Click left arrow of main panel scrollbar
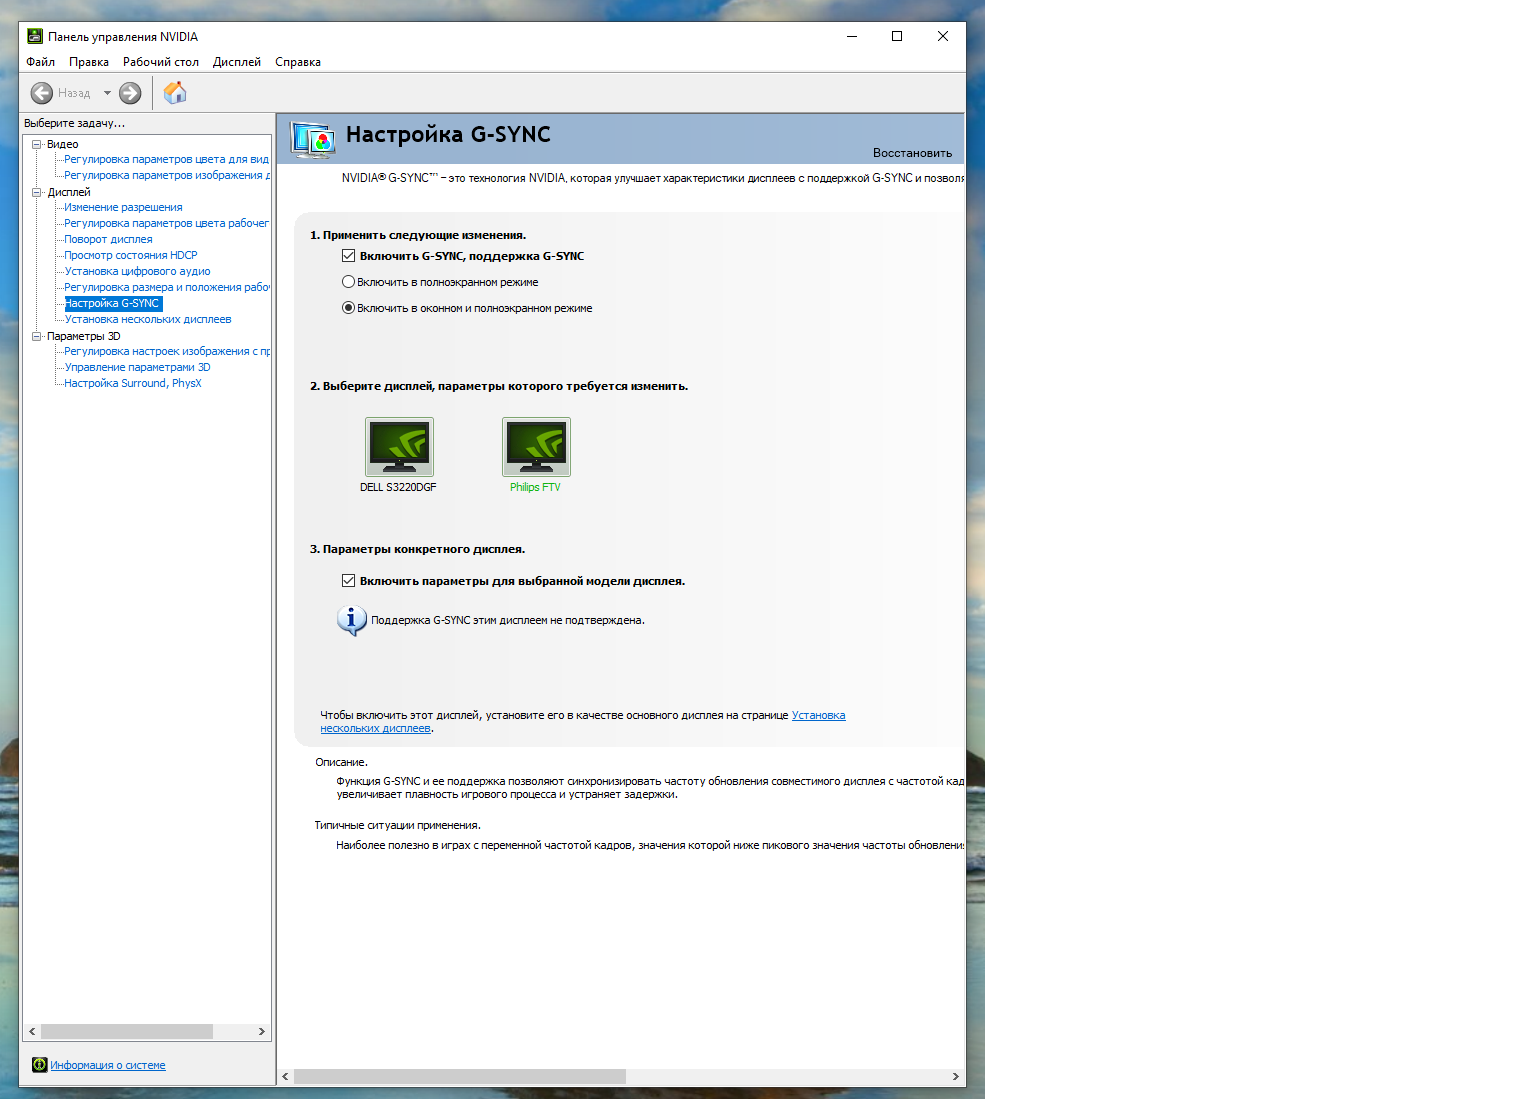The width and height of the screenshot is (1536, 1099). click(285, 1076)
